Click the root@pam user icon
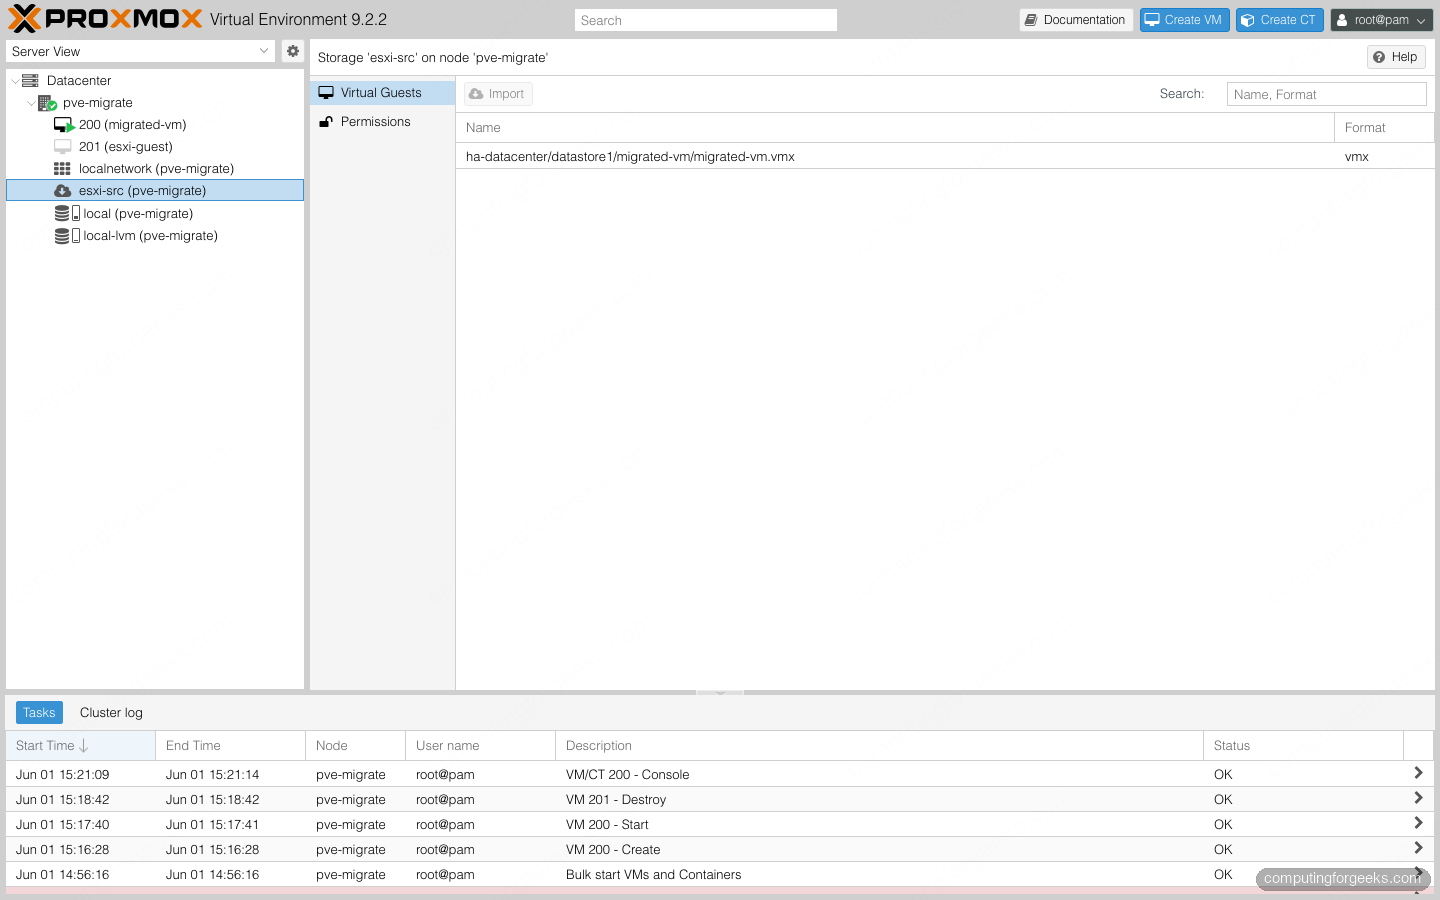 point(1342,20)
